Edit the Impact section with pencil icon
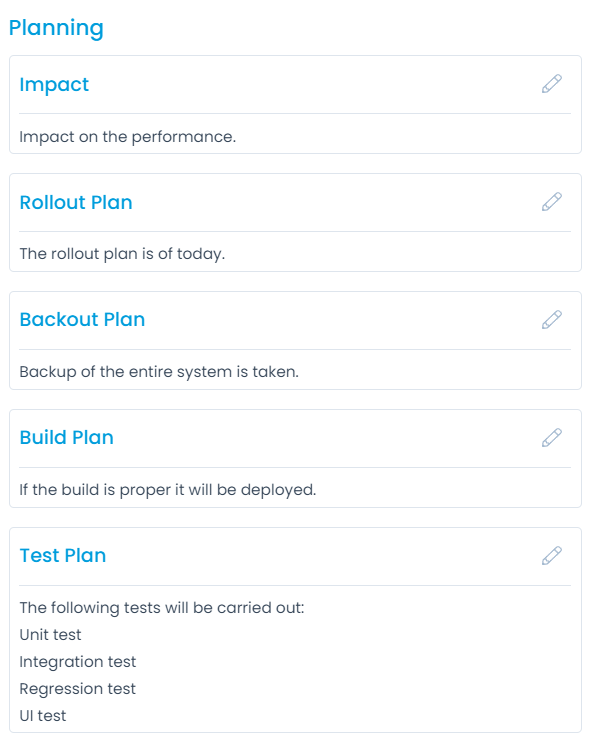This screenshot has width=590, height=740. [x=551, y=84]
